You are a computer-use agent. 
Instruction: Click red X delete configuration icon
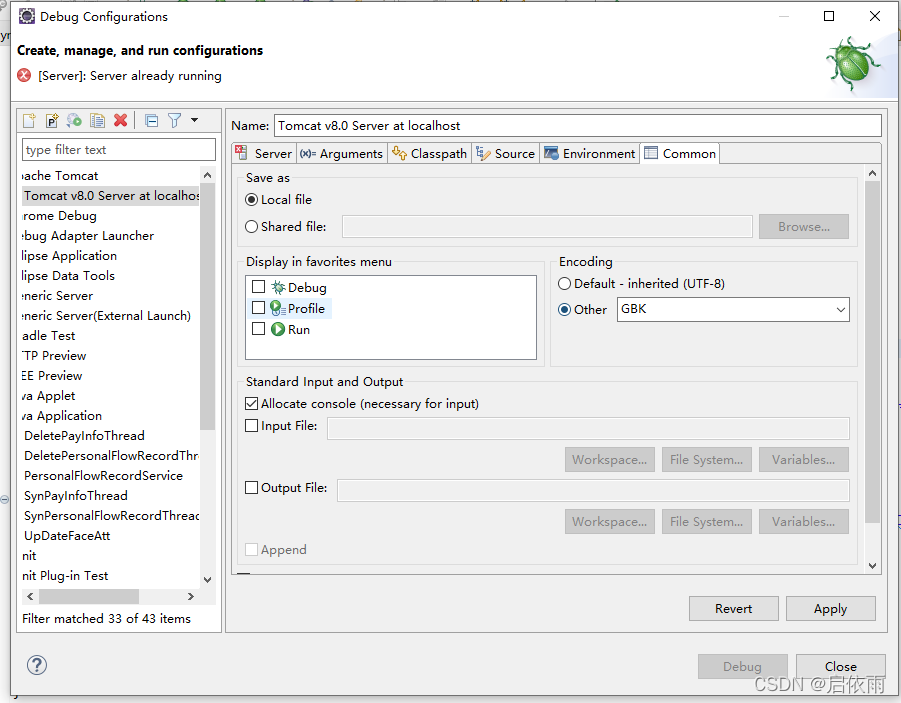point(121,120)
